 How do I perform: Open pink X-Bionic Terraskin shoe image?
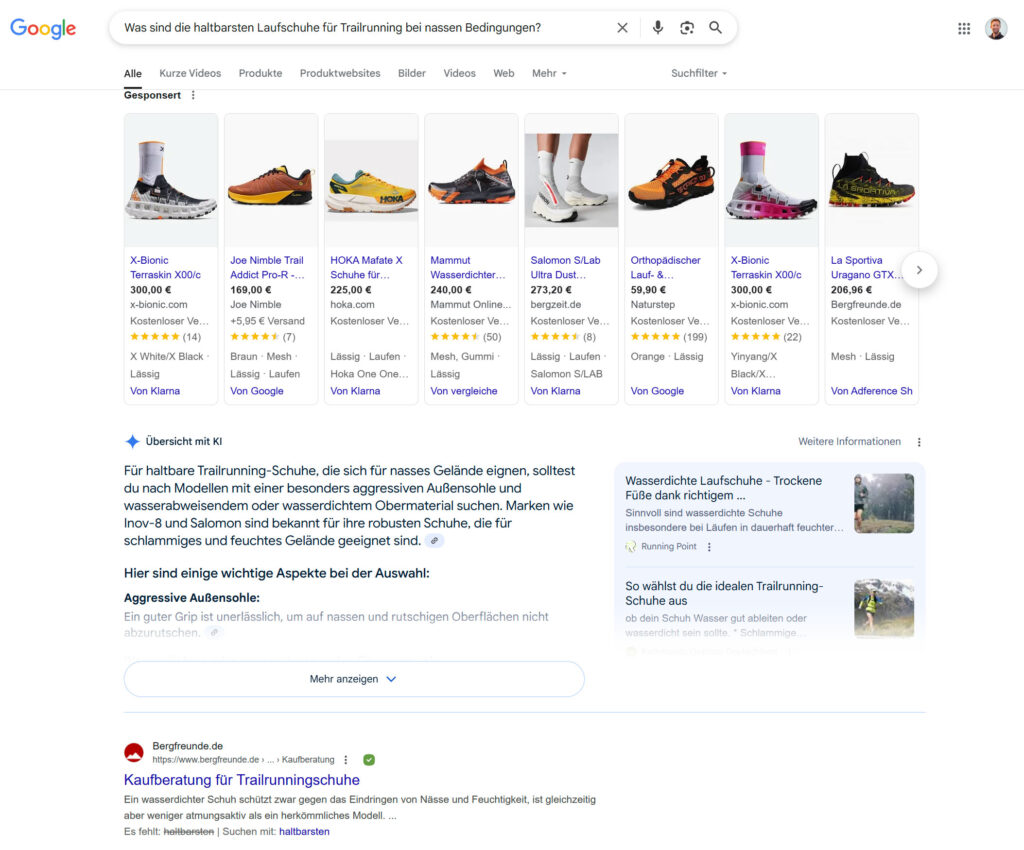tap(771, 180)
